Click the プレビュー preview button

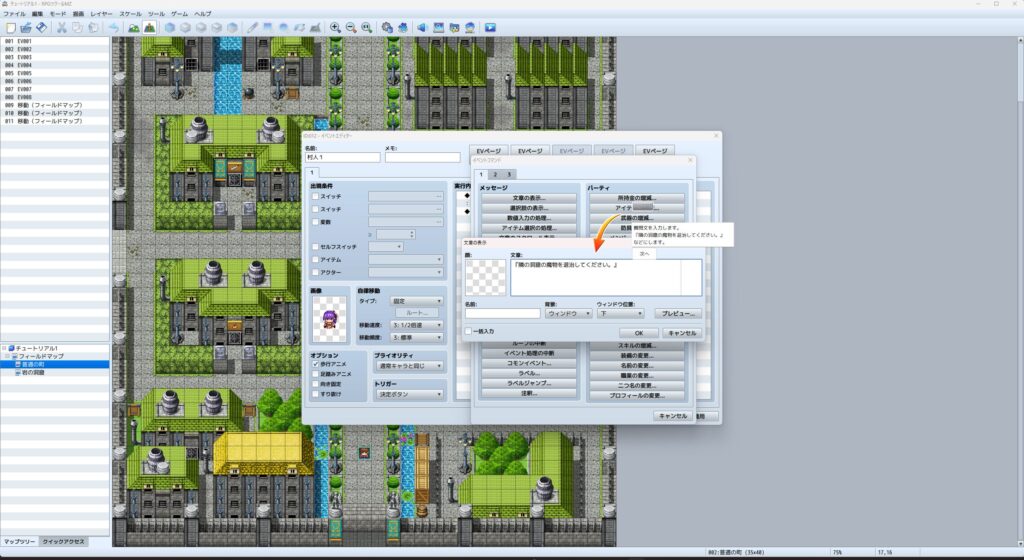tap(678, 313)
